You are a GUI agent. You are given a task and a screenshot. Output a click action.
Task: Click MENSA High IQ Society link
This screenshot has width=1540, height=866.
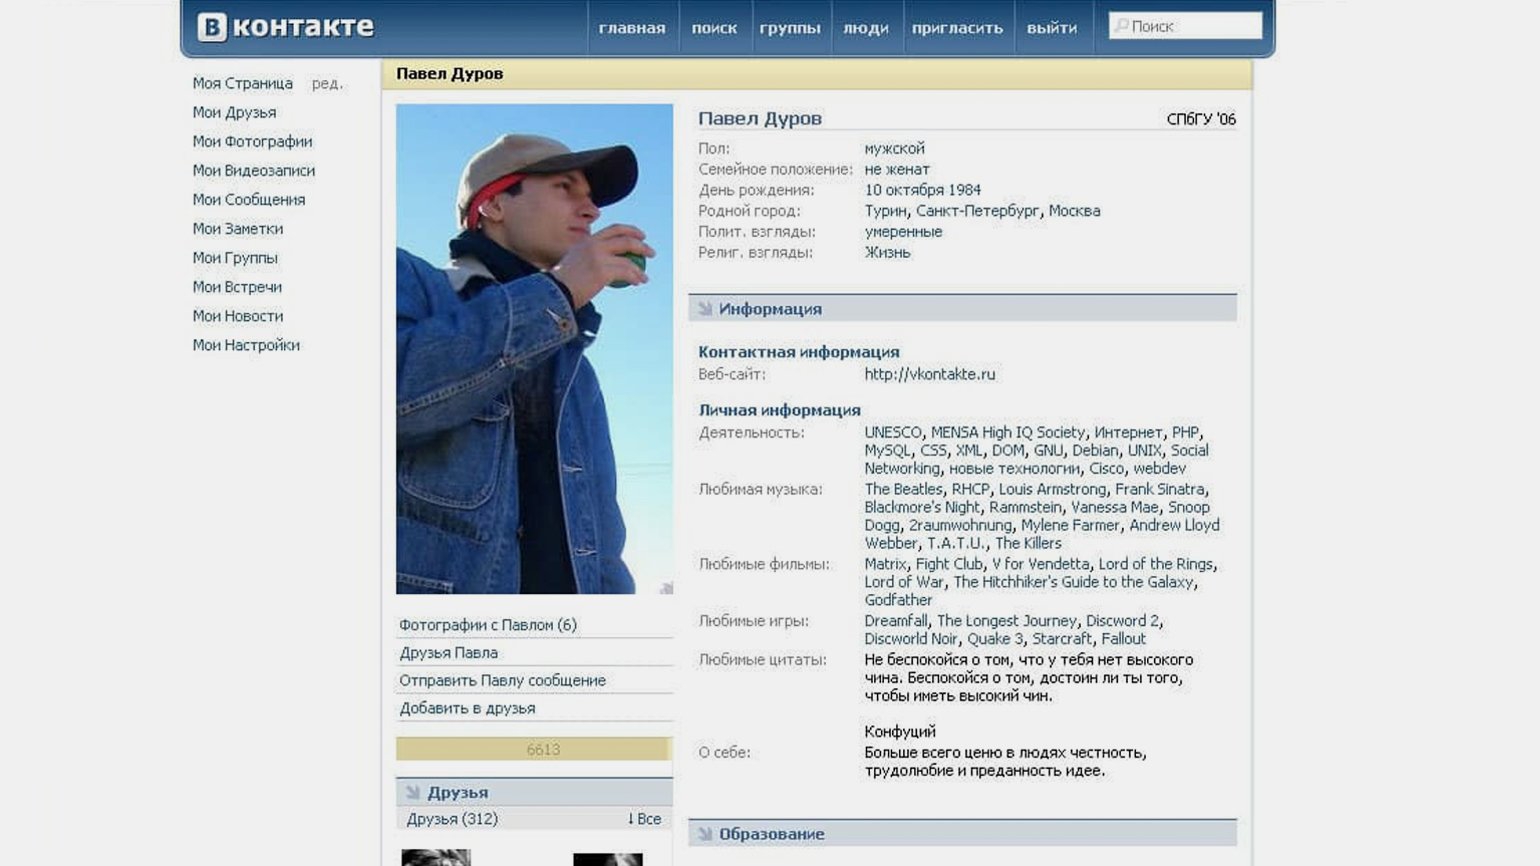tap(1008, 433)
